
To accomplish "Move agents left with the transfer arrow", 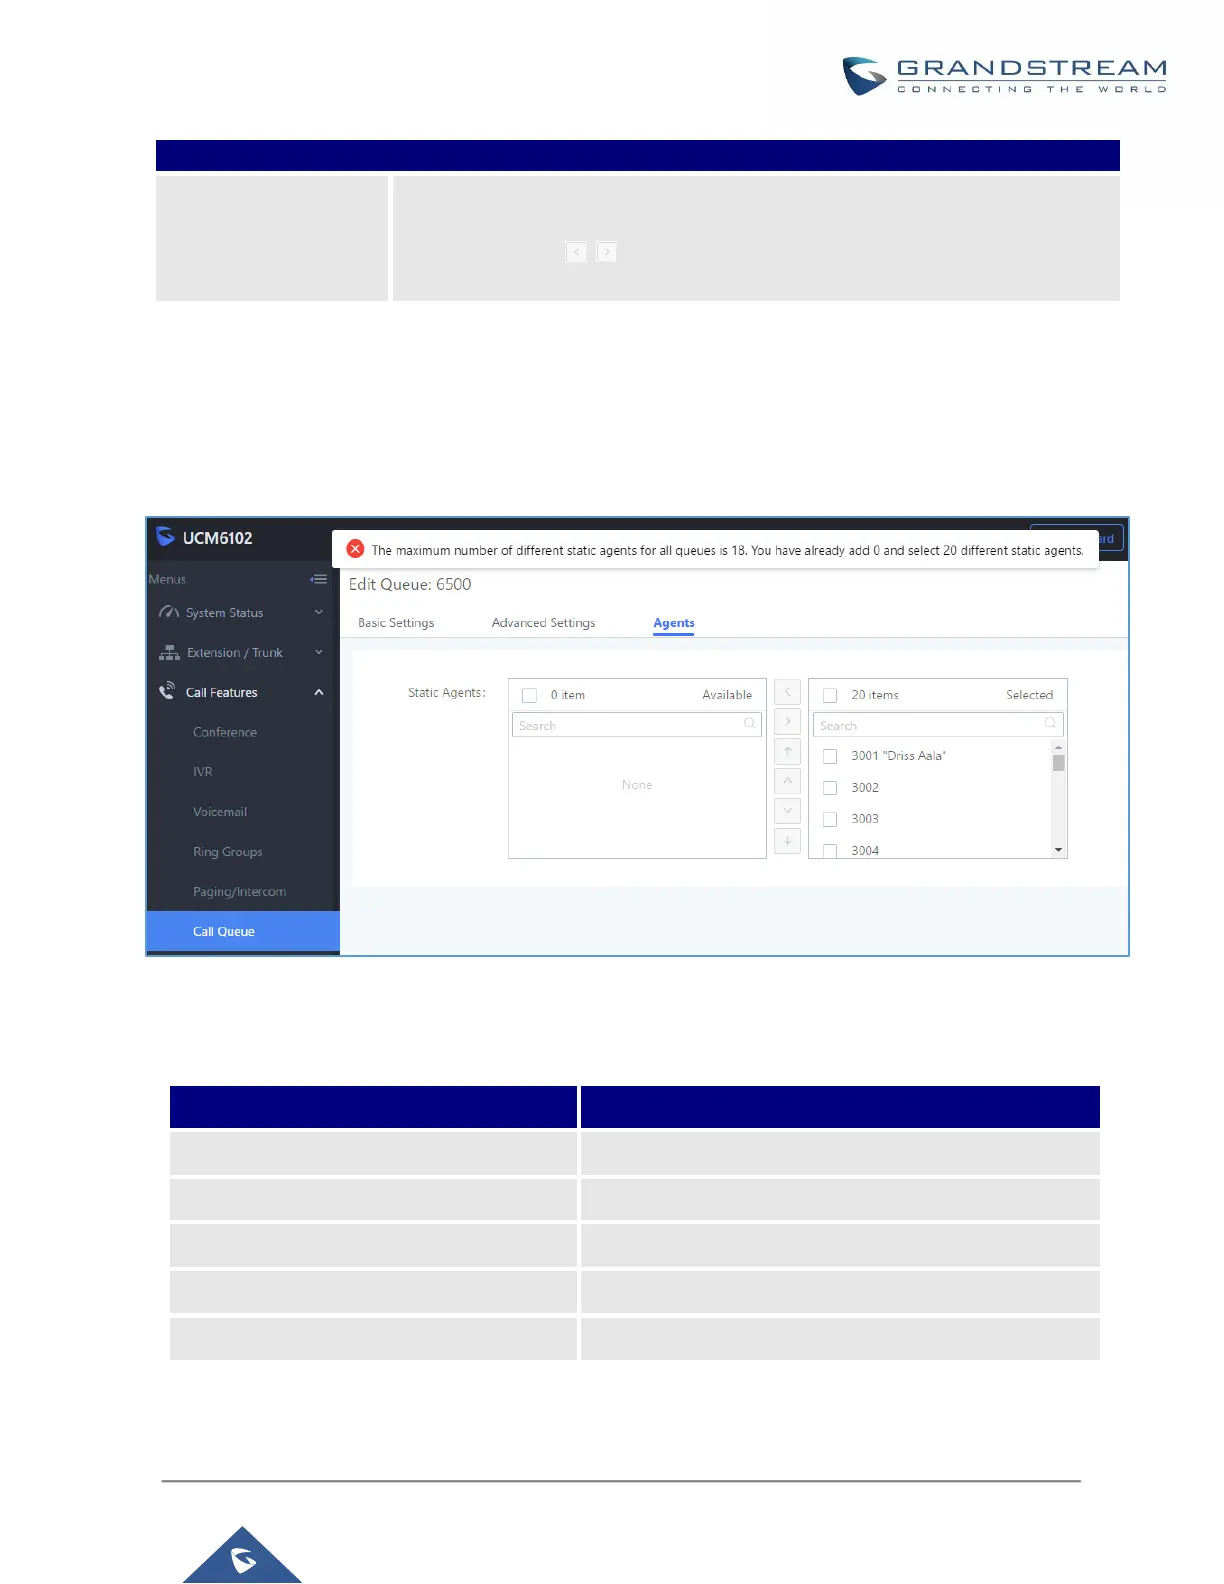I will (788, 692).
